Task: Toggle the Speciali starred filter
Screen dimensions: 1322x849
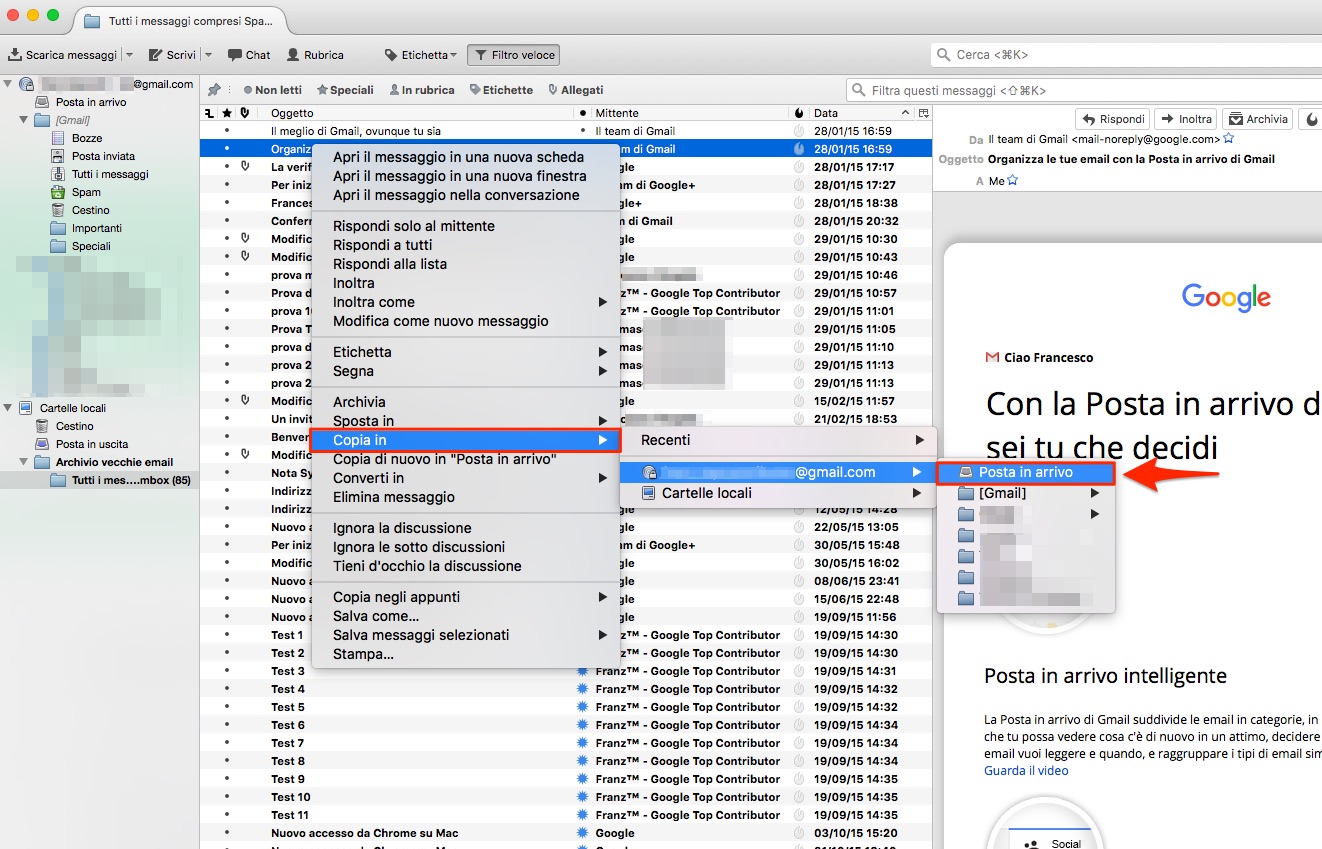Action: coord(345,90)
